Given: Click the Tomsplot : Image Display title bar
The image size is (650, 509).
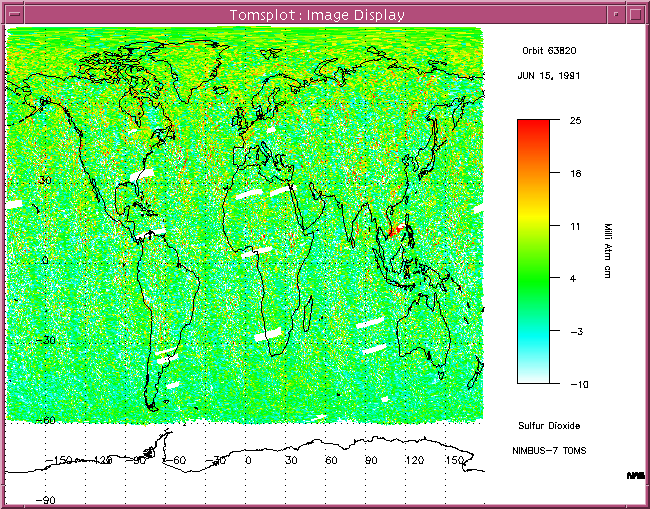Looking at the screenshot, I should coord(317,14).
